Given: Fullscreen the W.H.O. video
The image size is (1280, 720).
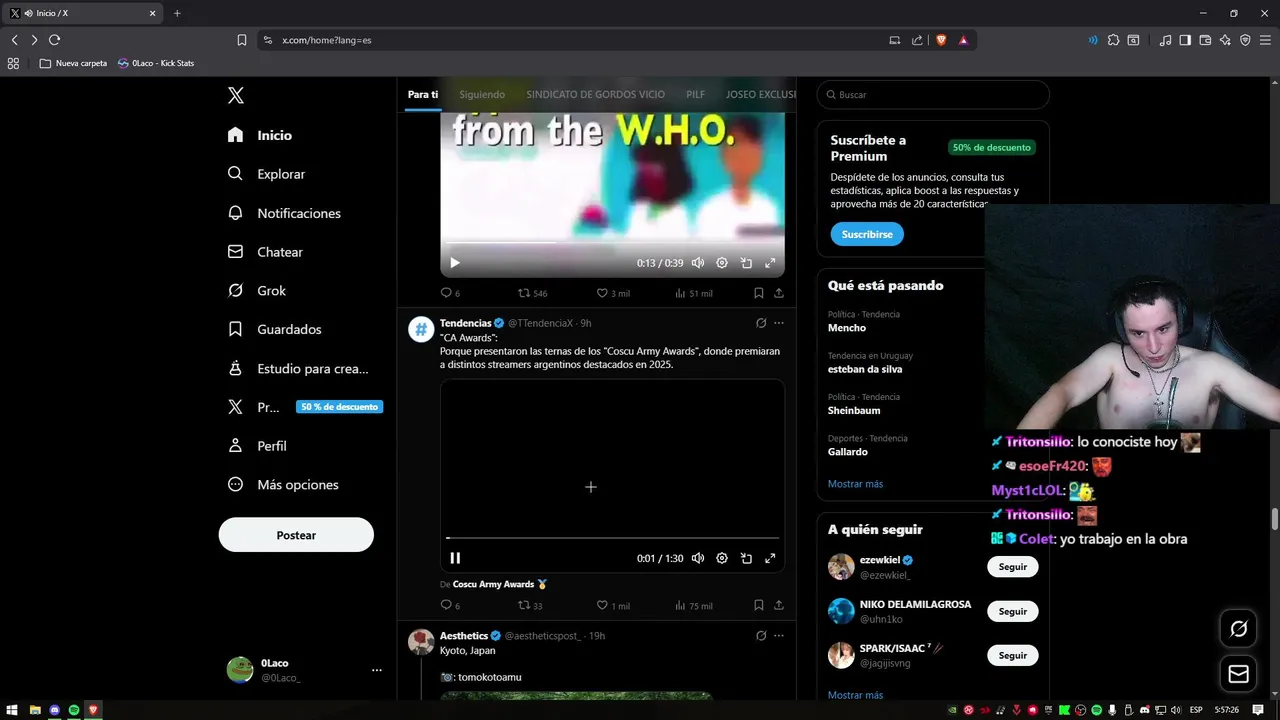Looking at the screenshot, I should pos(770,263).
